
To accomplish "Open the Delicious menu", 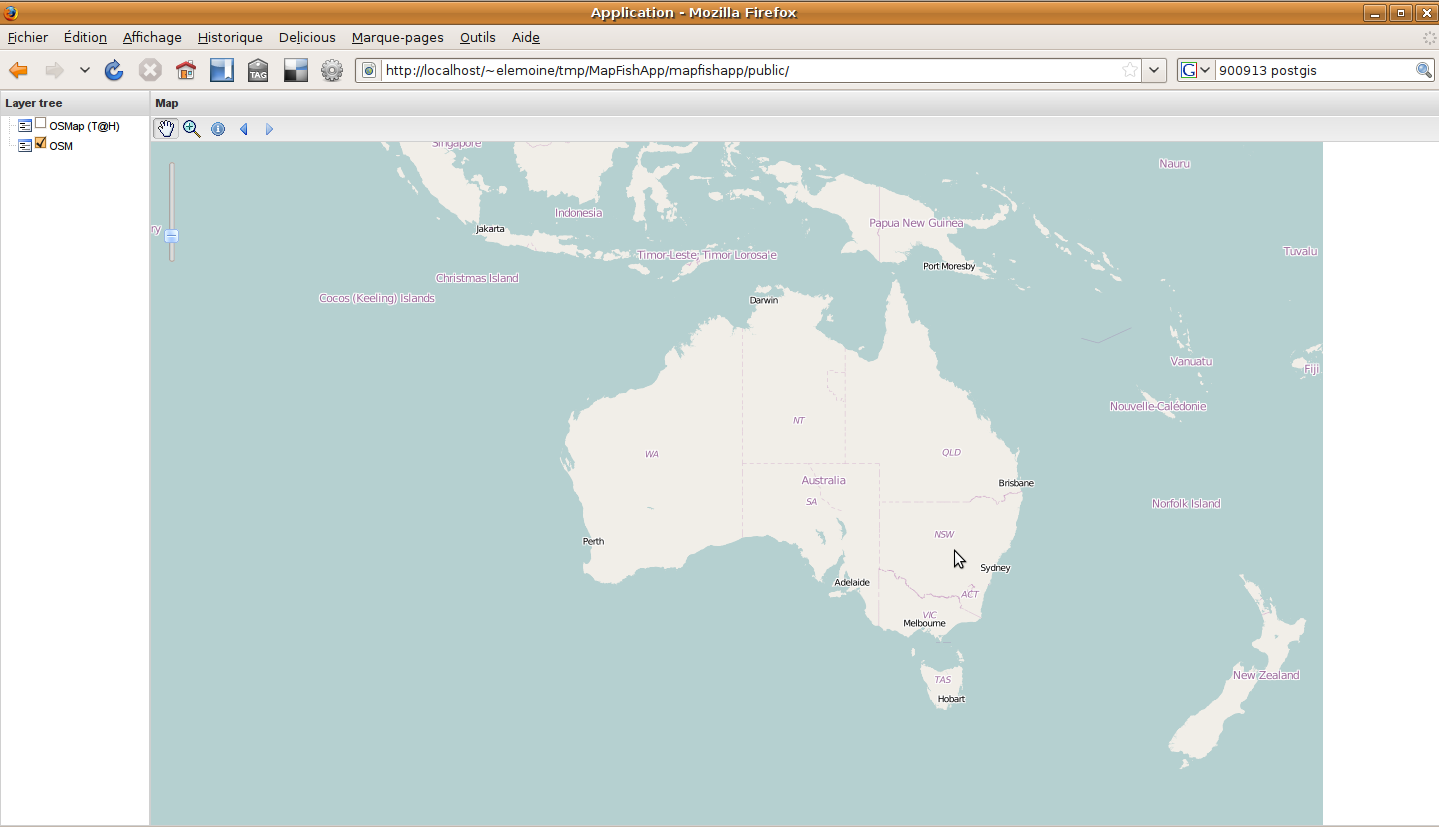I will (x=307, y=38).
